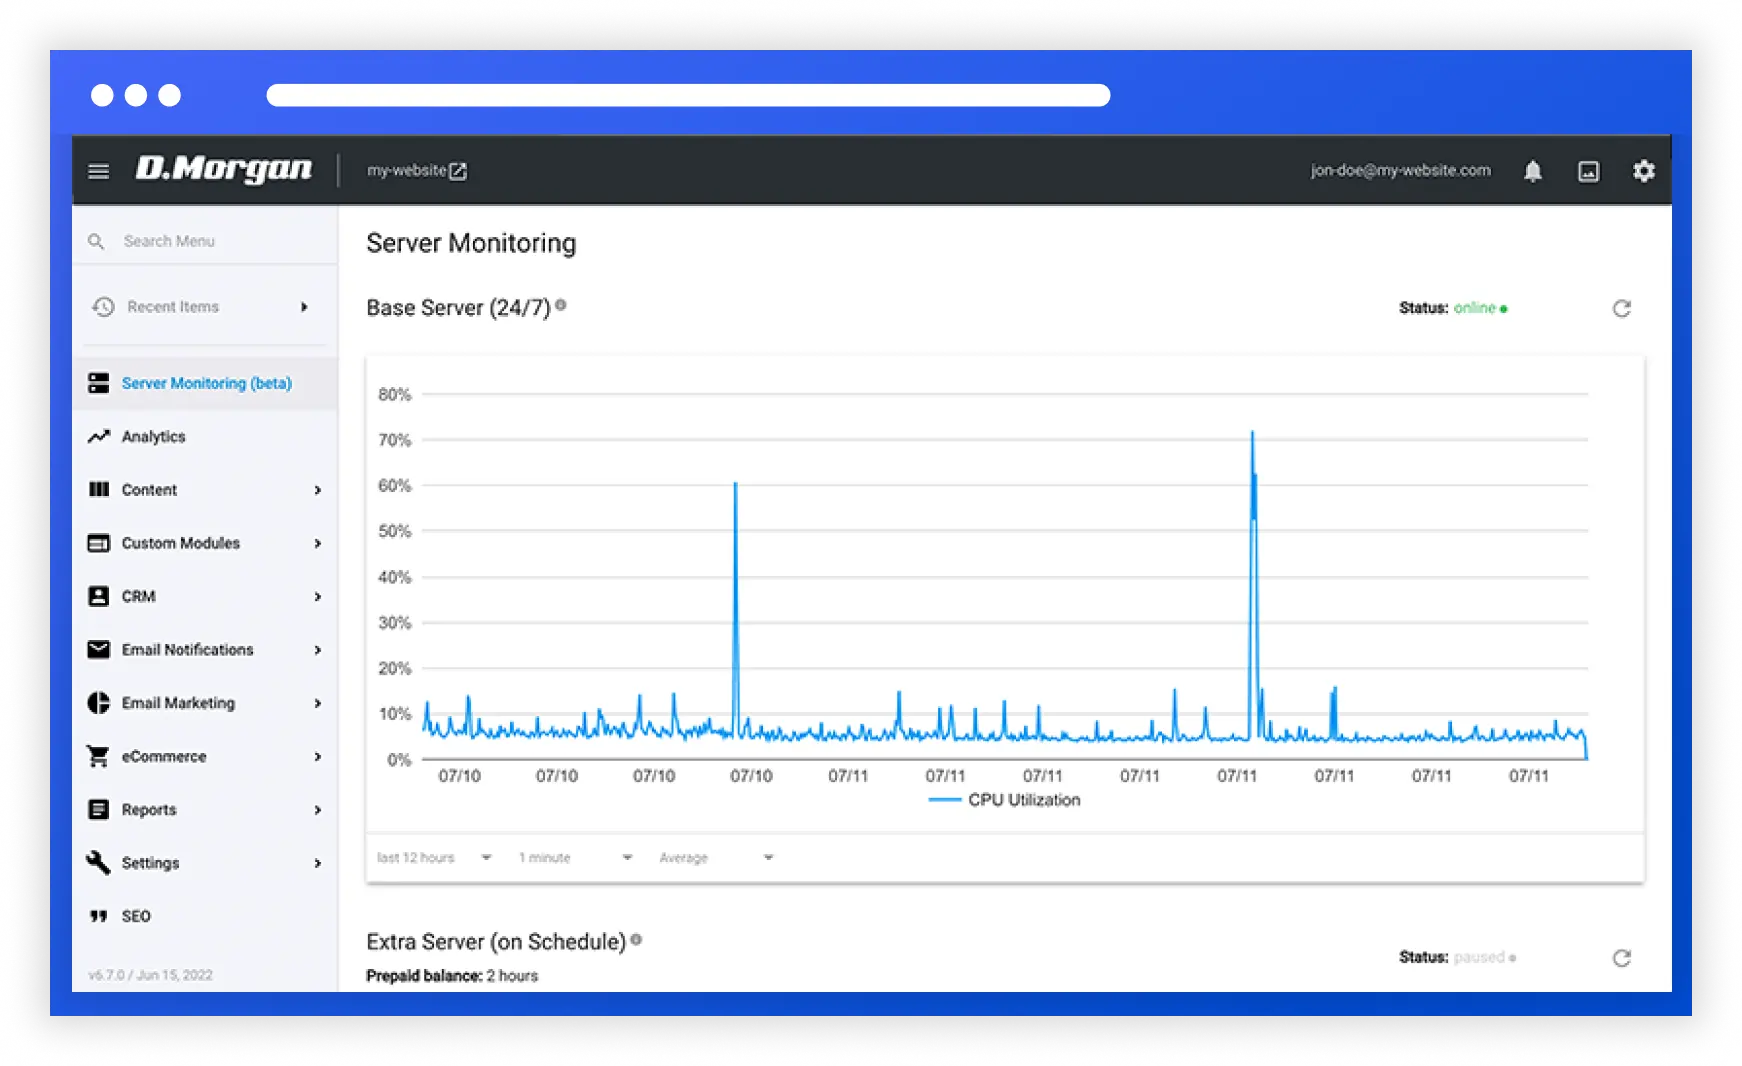This screenshot has height=1066, width=1742.
Task: Expand the Reports submenu chevron
Action: [x=318, y=810]
